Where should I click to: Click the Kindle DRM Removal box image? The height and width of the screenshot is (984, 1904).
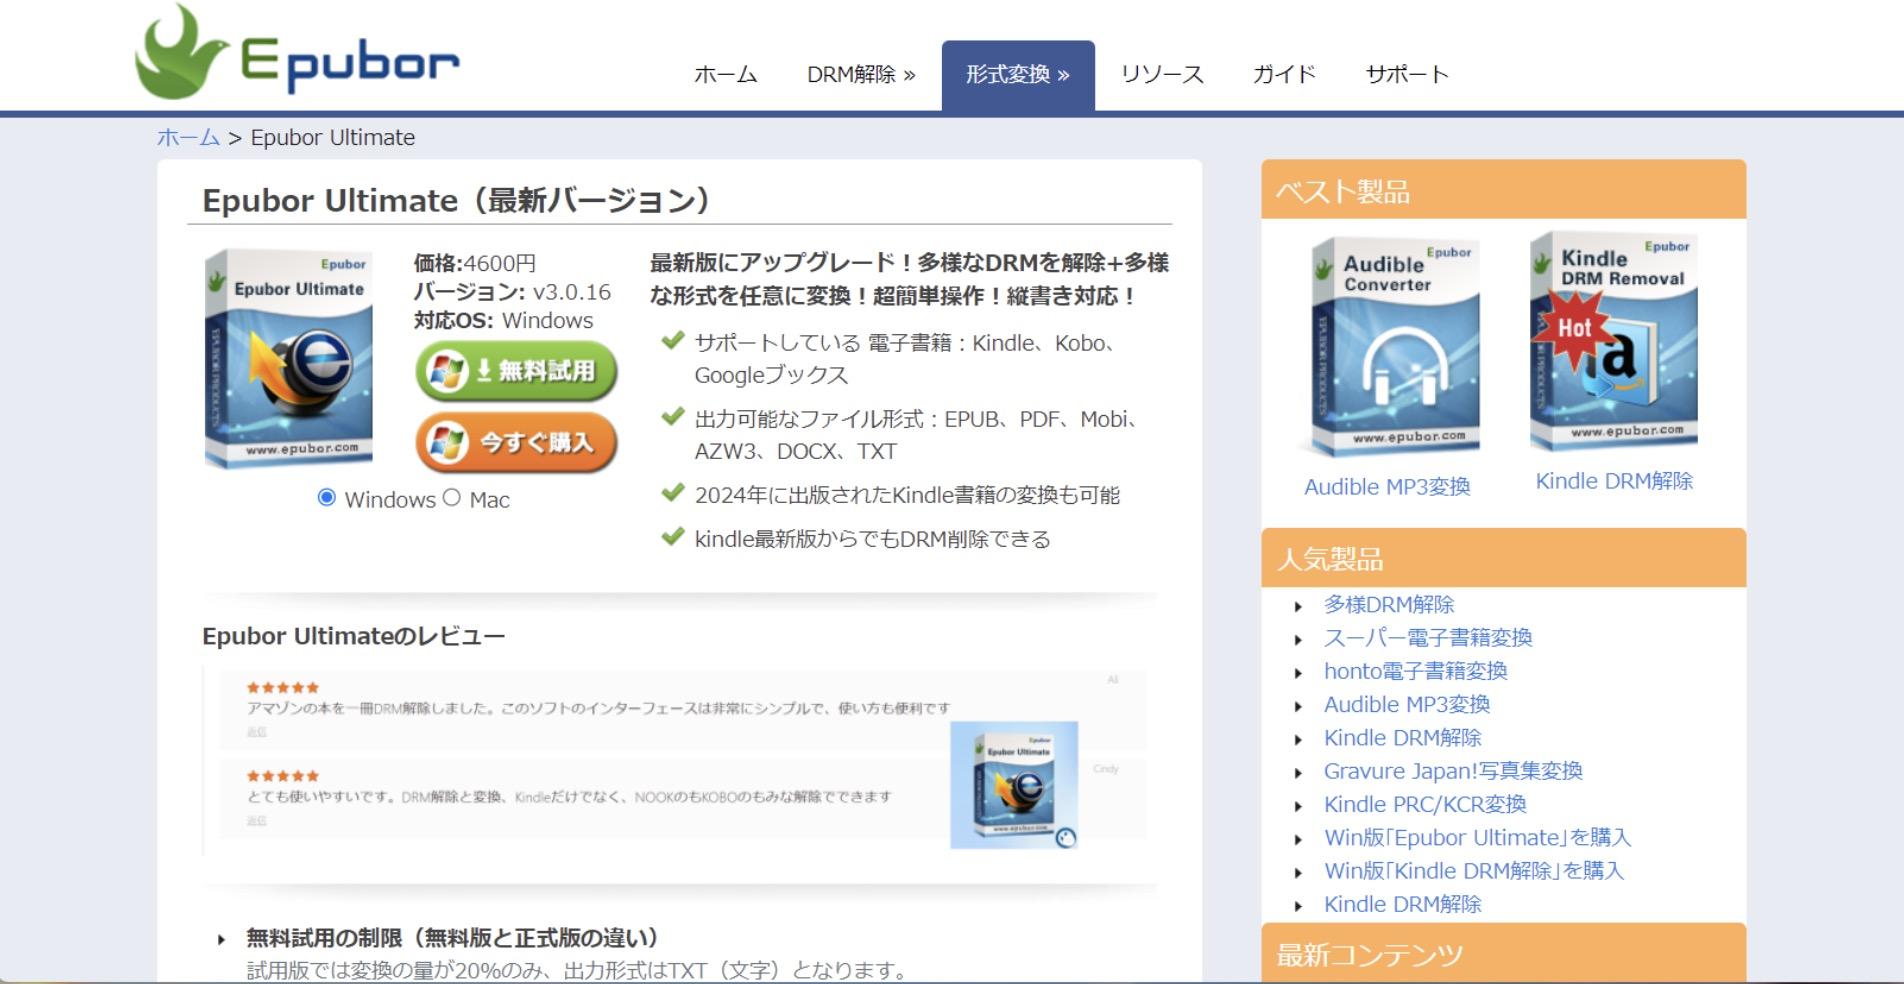[1613, 342]
